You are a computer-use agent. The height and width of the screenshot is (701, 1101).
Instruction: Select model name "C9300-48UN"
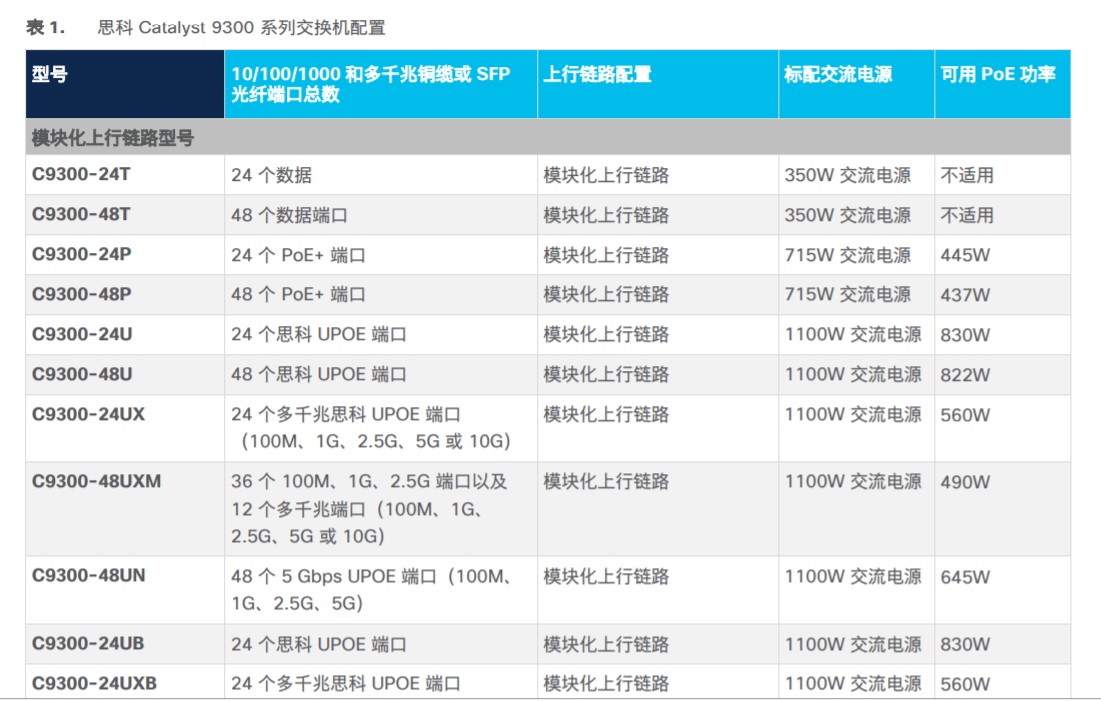88,576
